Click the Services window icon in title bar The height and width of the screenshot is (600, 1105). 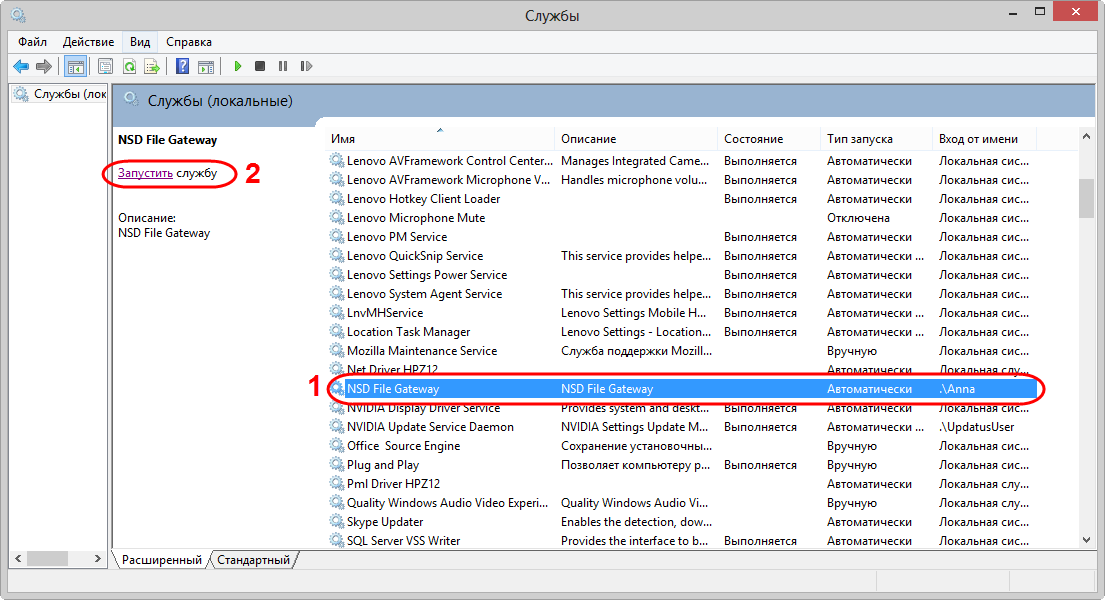click(x=18, y=15)
